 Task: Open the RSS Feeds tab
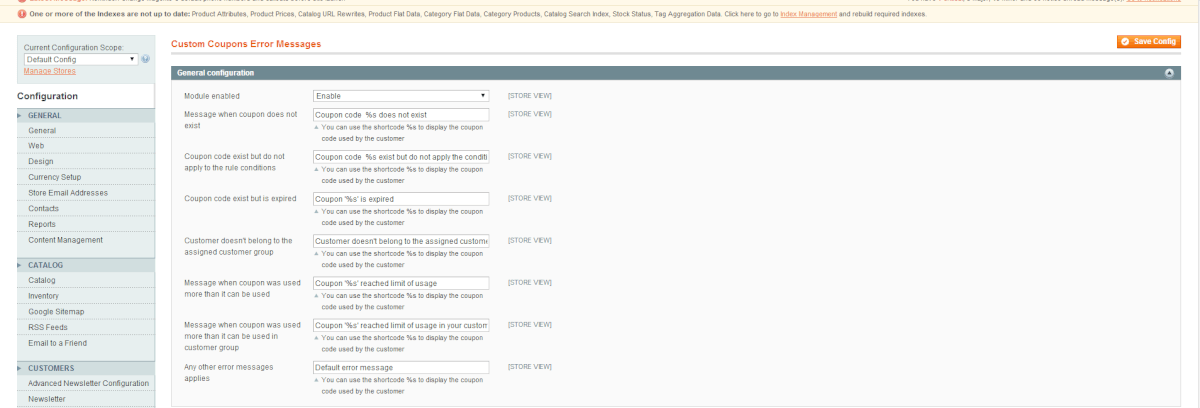pyautogui.click(x=85, y=327)
